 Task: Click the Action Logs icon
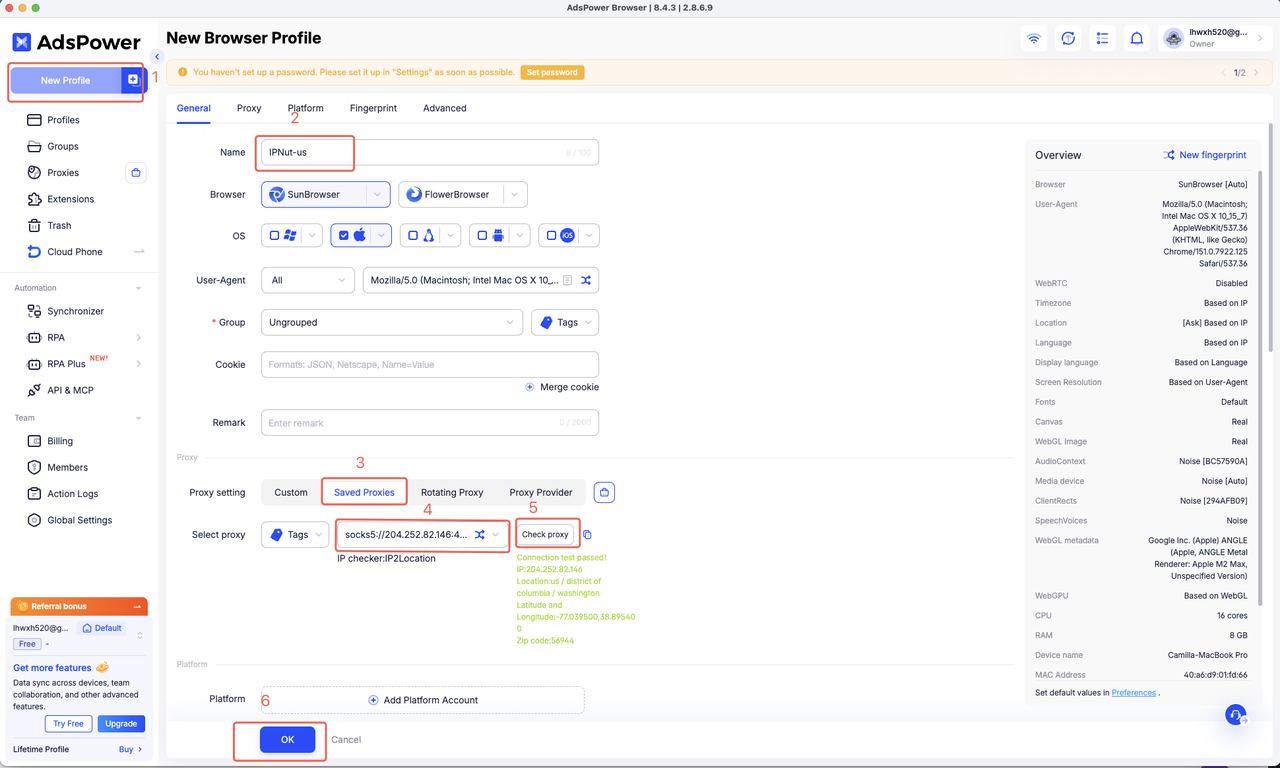tap(35, 493)
